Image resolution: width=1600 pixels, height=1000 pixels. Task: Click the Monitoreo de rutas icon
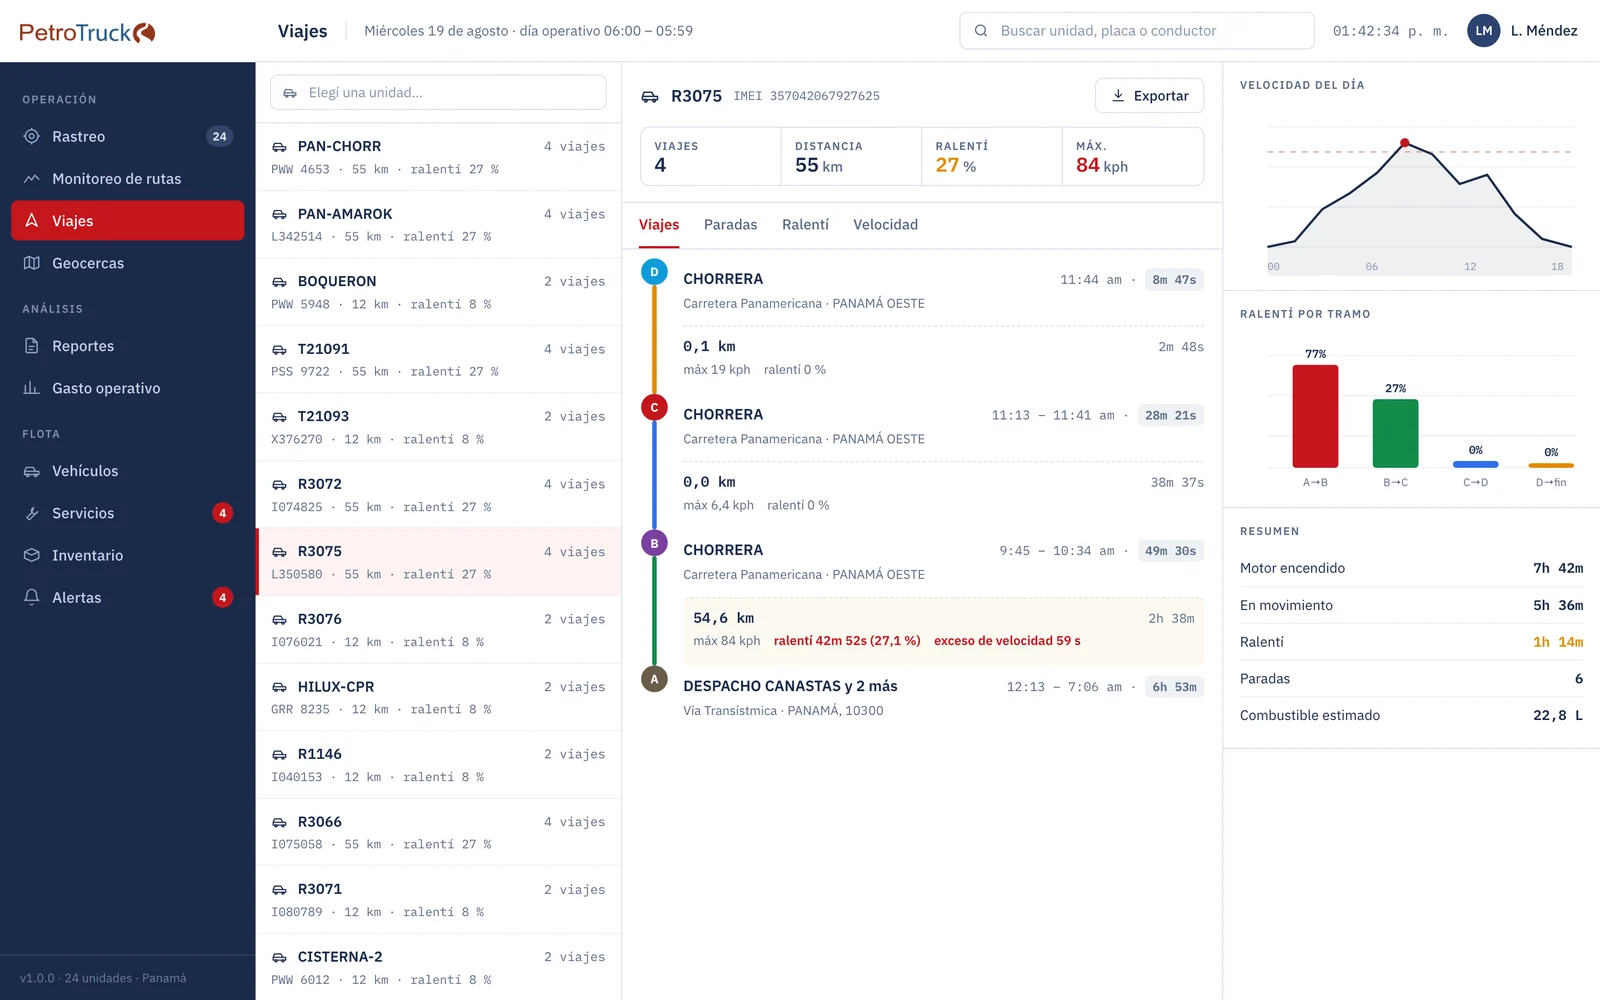[32, 178]
